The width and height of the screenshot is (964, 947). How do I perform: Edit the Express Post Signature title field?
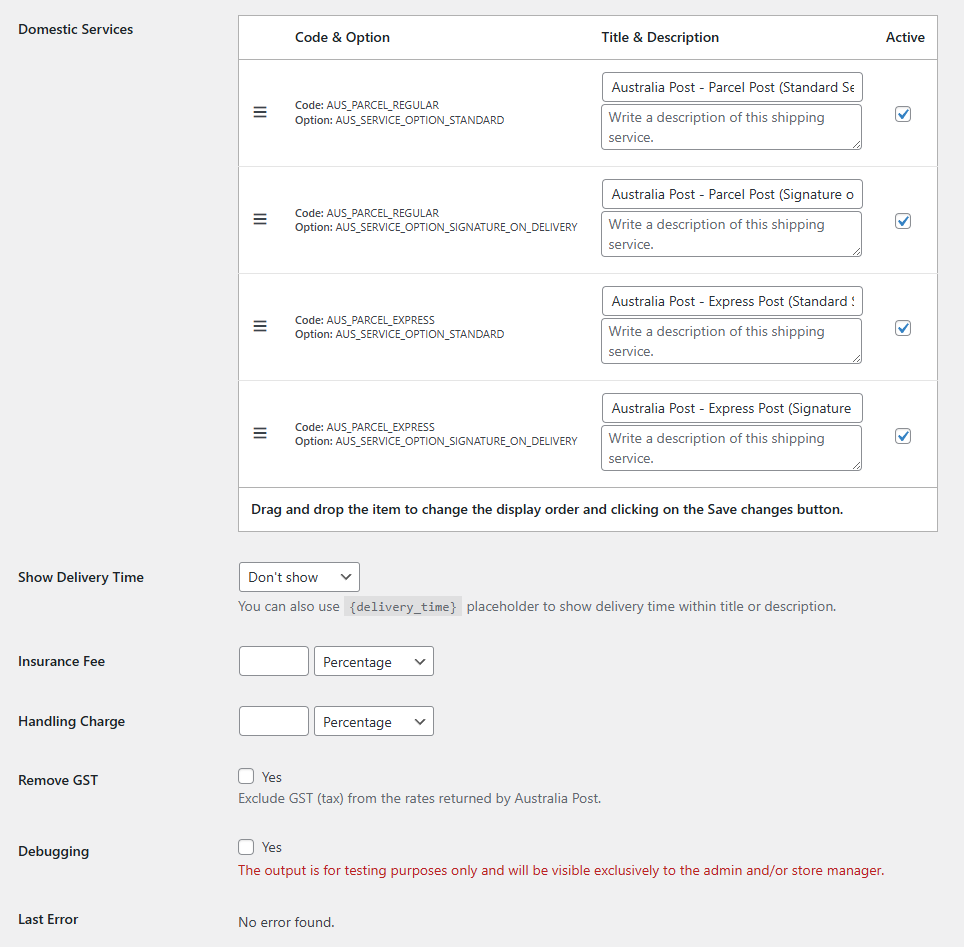[732, 408]
